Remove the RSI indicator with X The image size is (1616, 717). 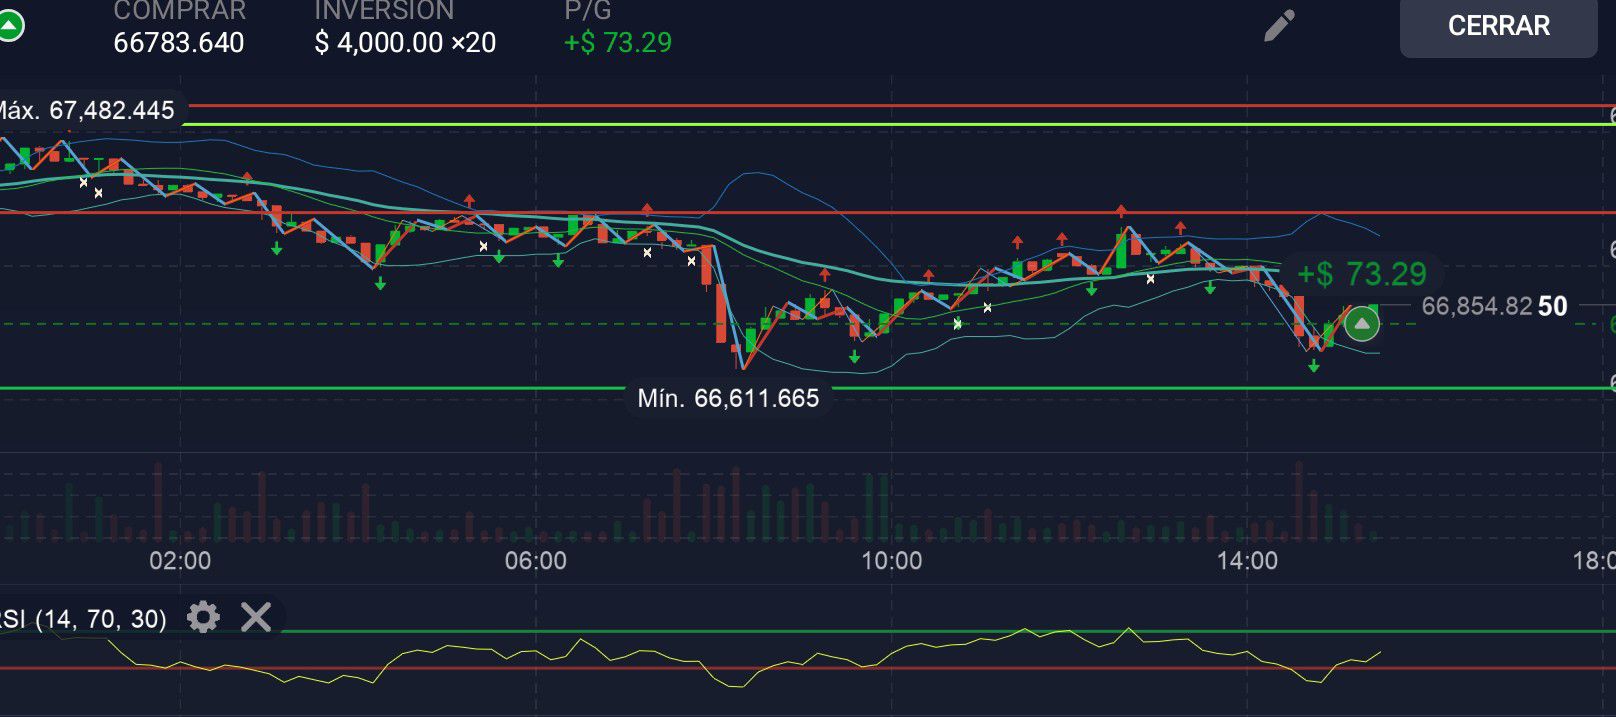tap(256, 617)
